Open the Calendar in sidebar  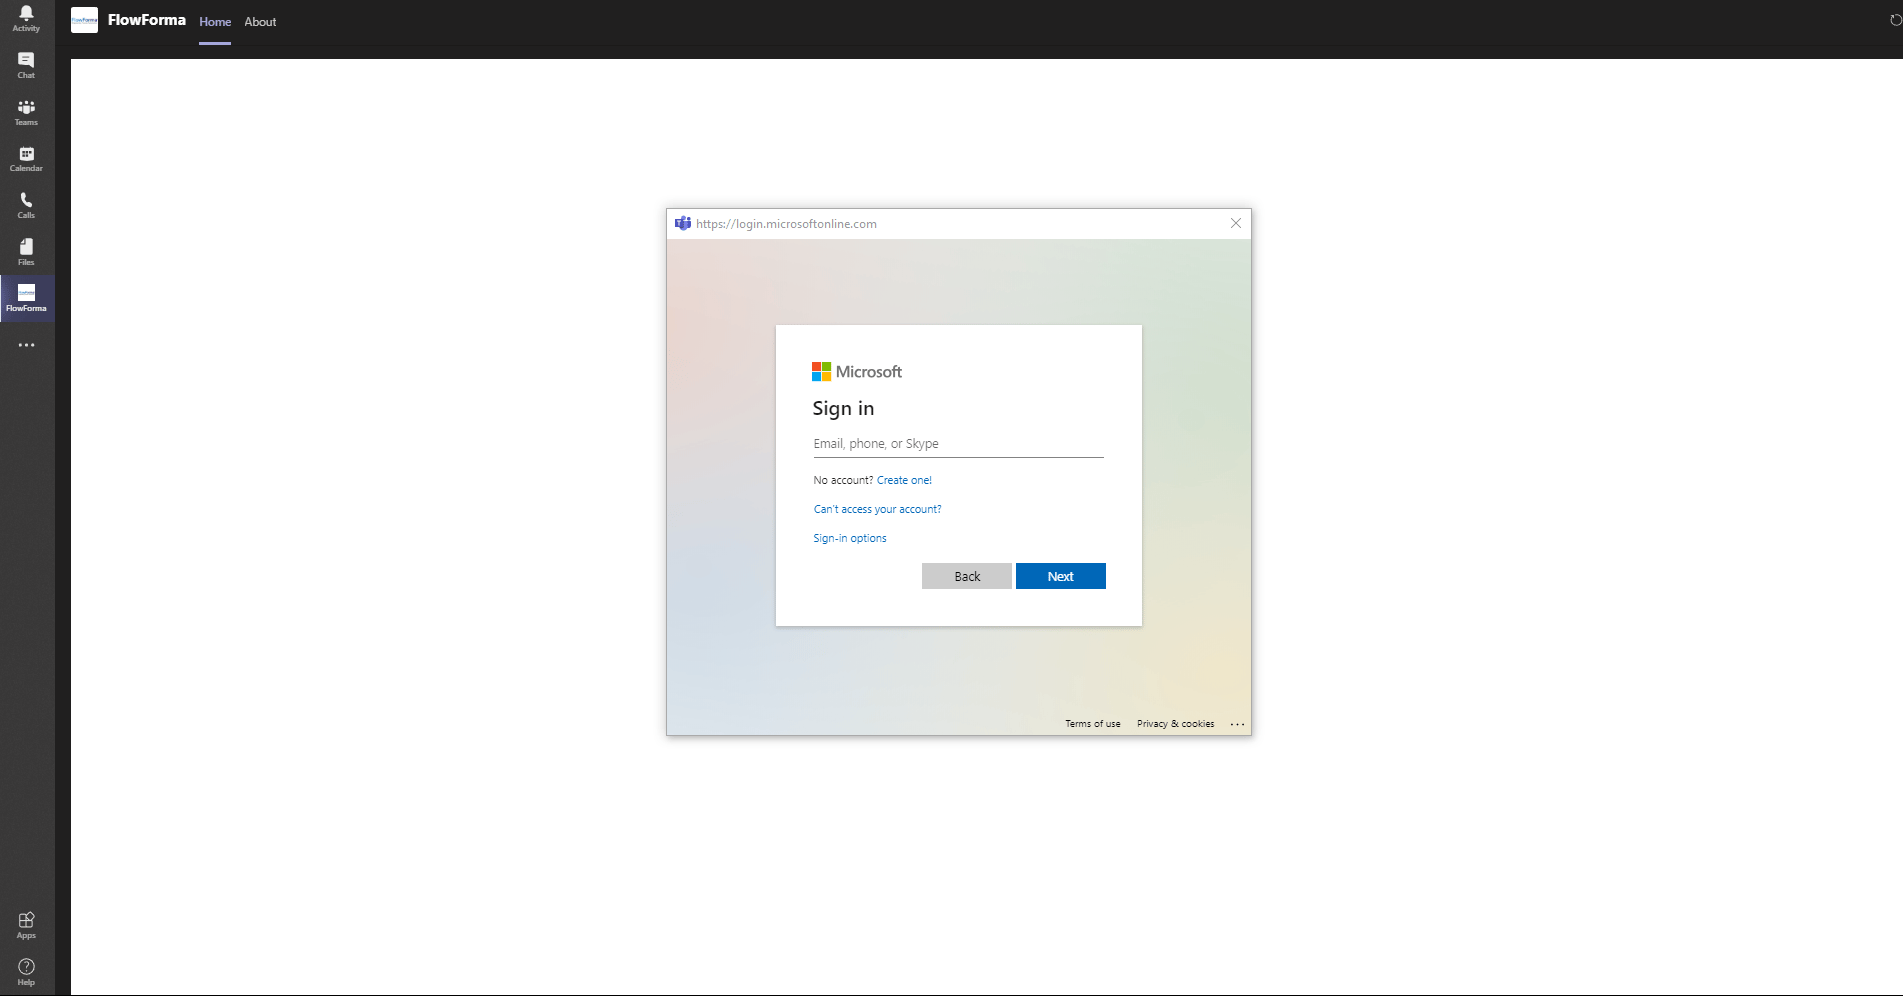click(x=26, y=159)
